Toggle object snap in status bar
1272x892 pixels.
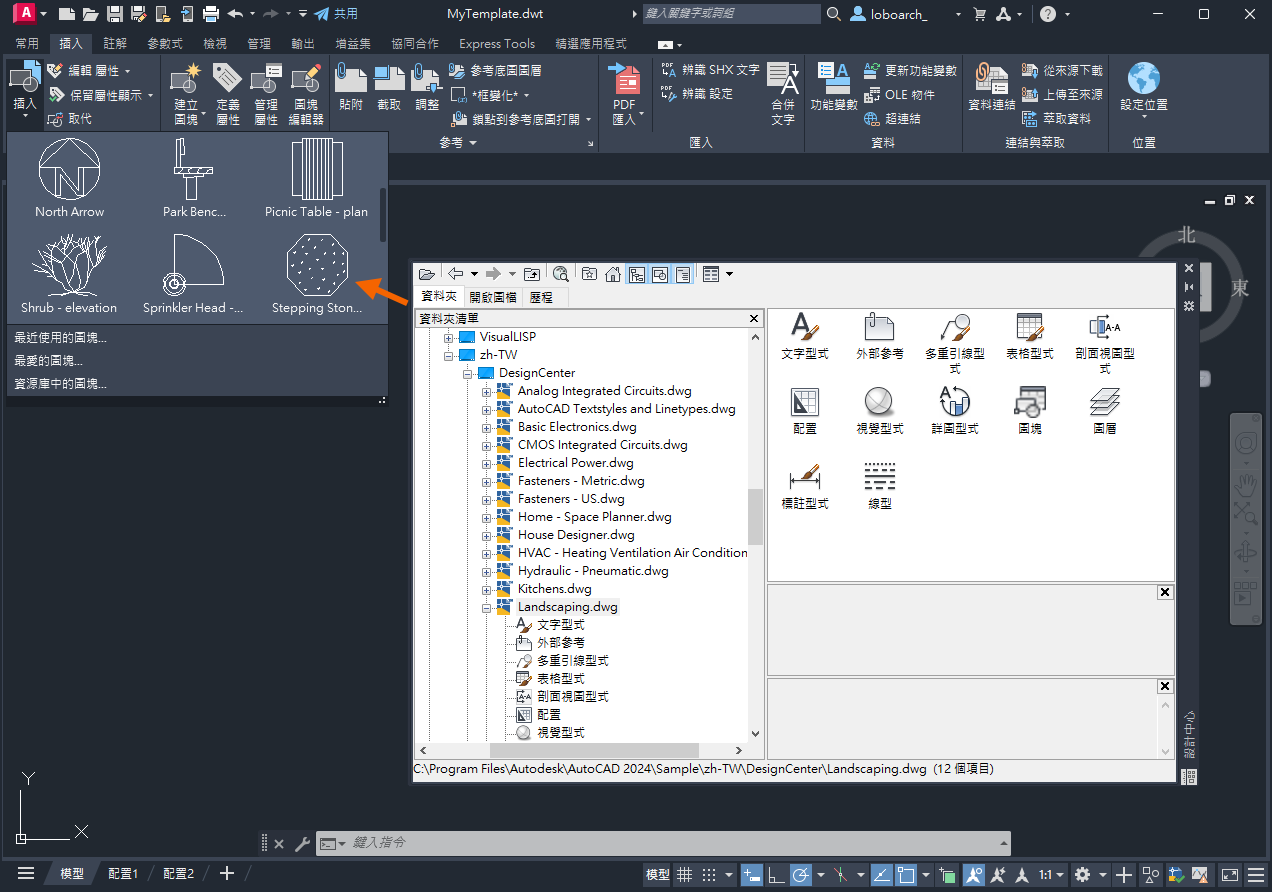pos(906,875)
